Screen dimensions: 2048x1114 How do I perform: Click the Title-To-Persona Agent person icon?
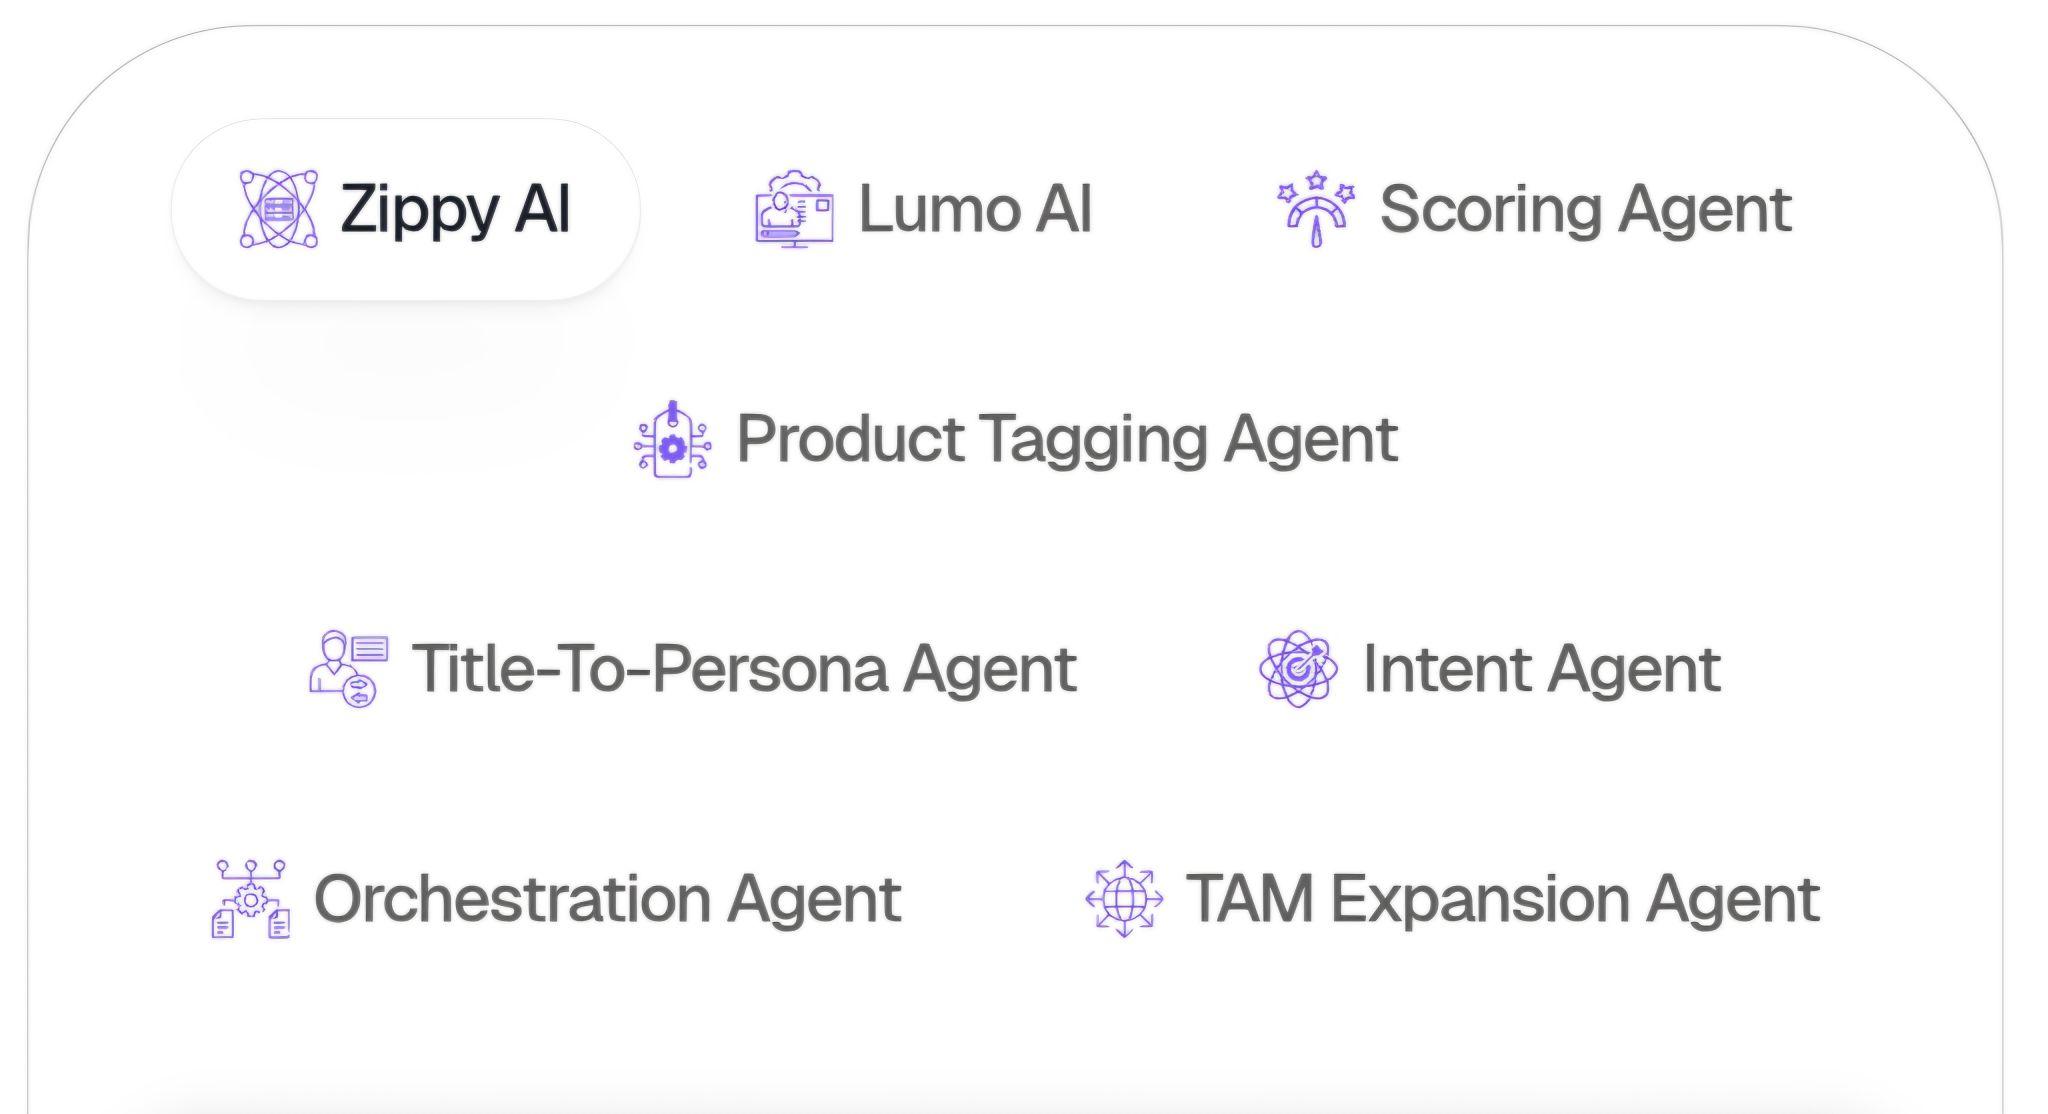point(348,669)
